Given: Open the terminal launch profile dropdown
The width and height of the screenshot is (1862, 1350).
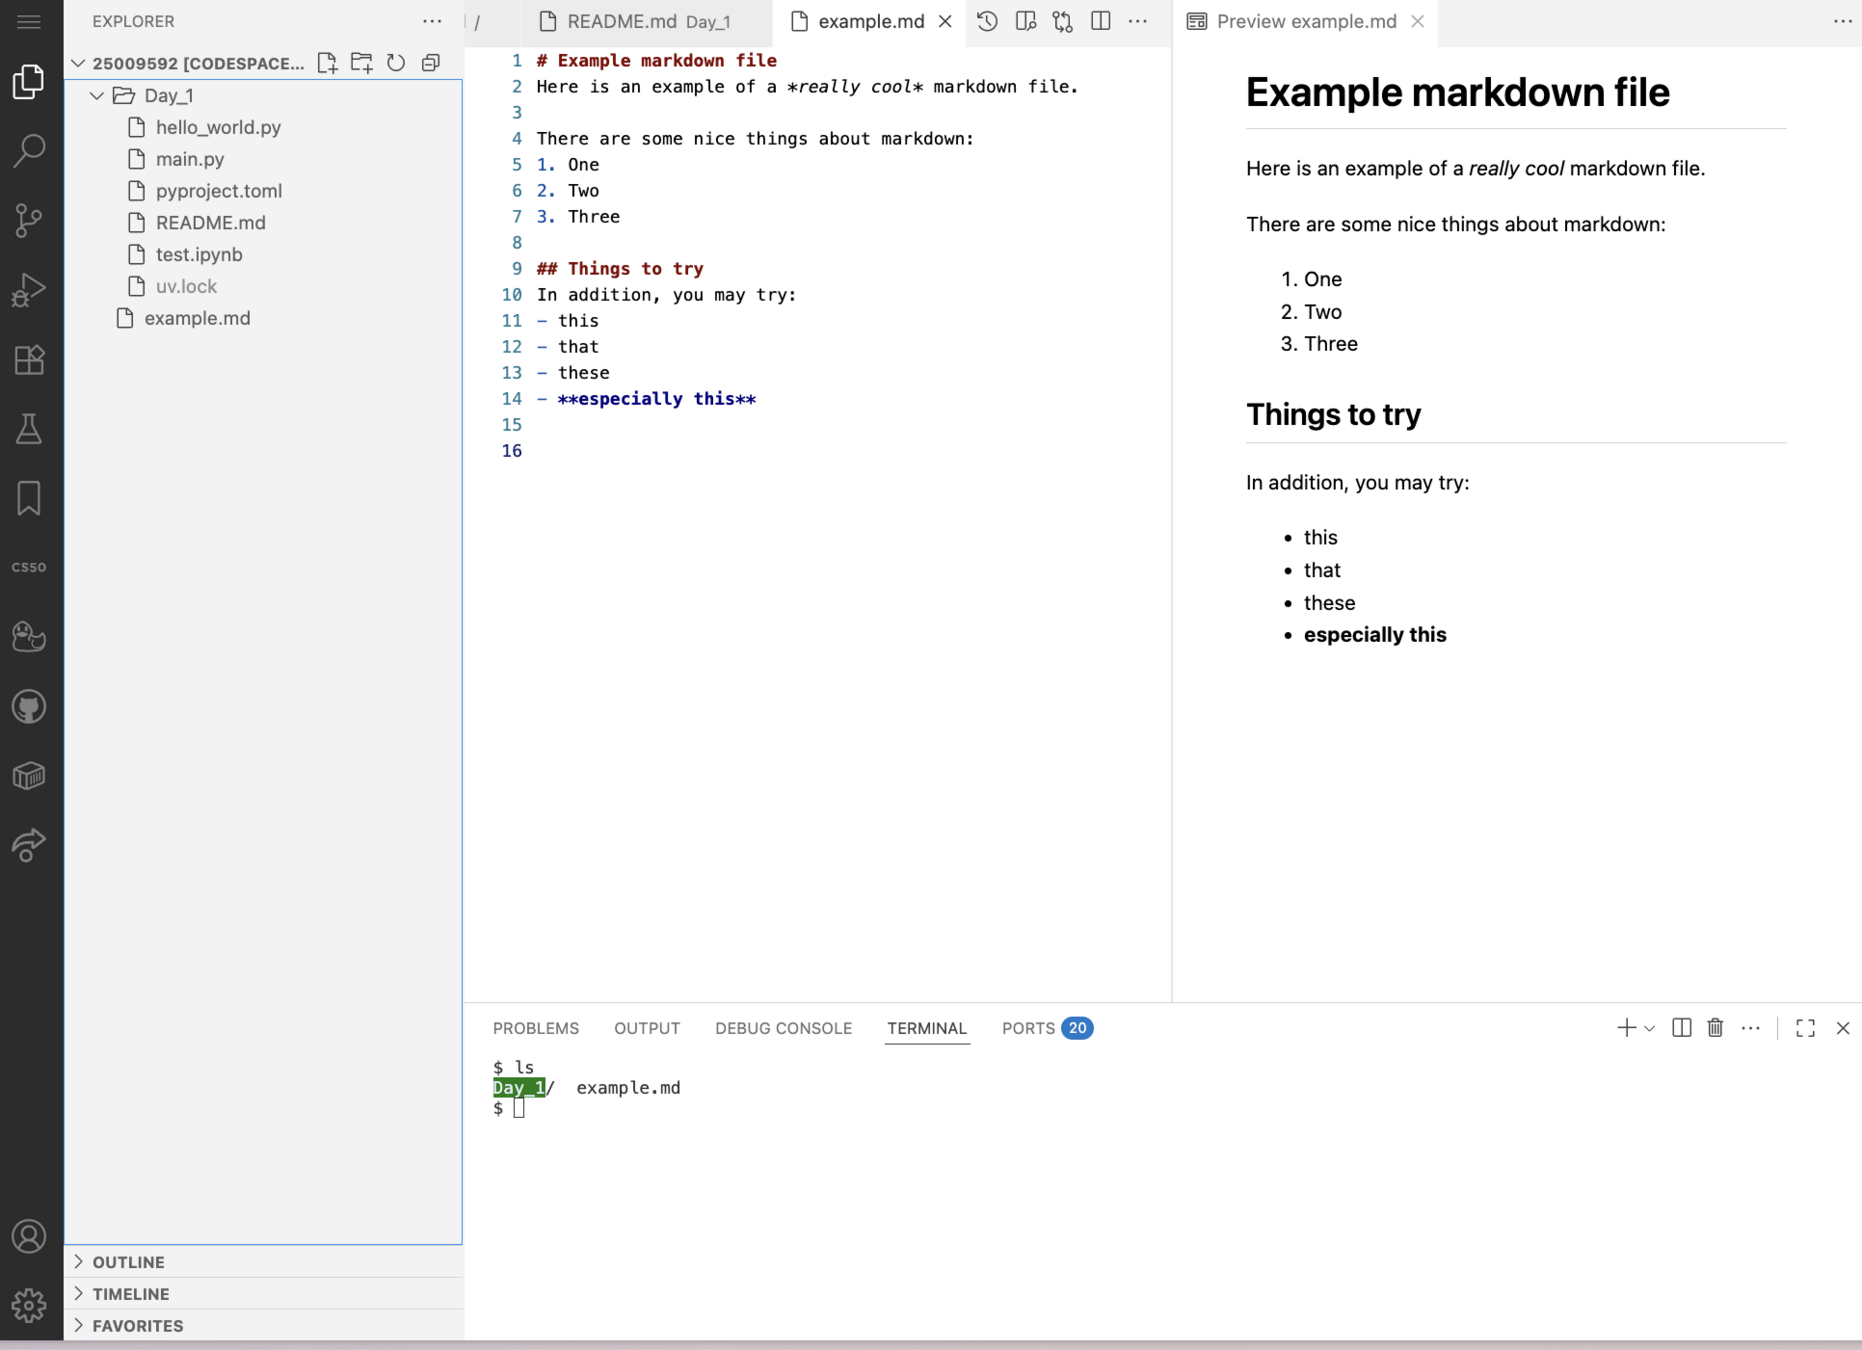Looking at the screenshot, I should pyautogui.click(x=1649, y=1028).
